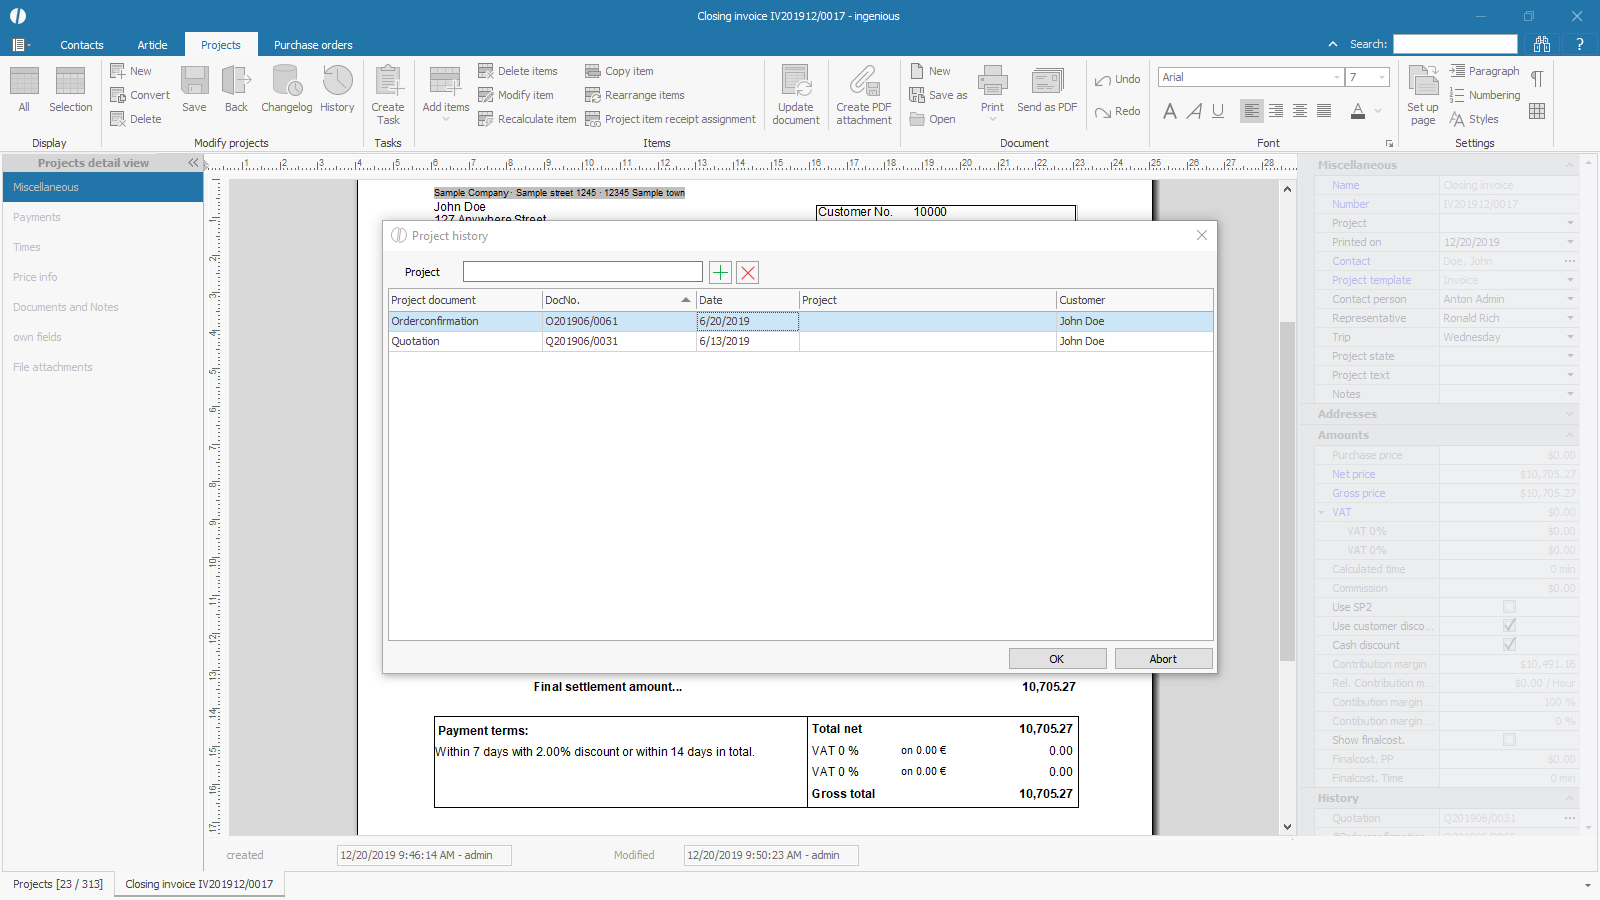This screenshot has height=900, width=1600.
Task: Open the Arial font name dropdown
Action: coord(1336,77)
